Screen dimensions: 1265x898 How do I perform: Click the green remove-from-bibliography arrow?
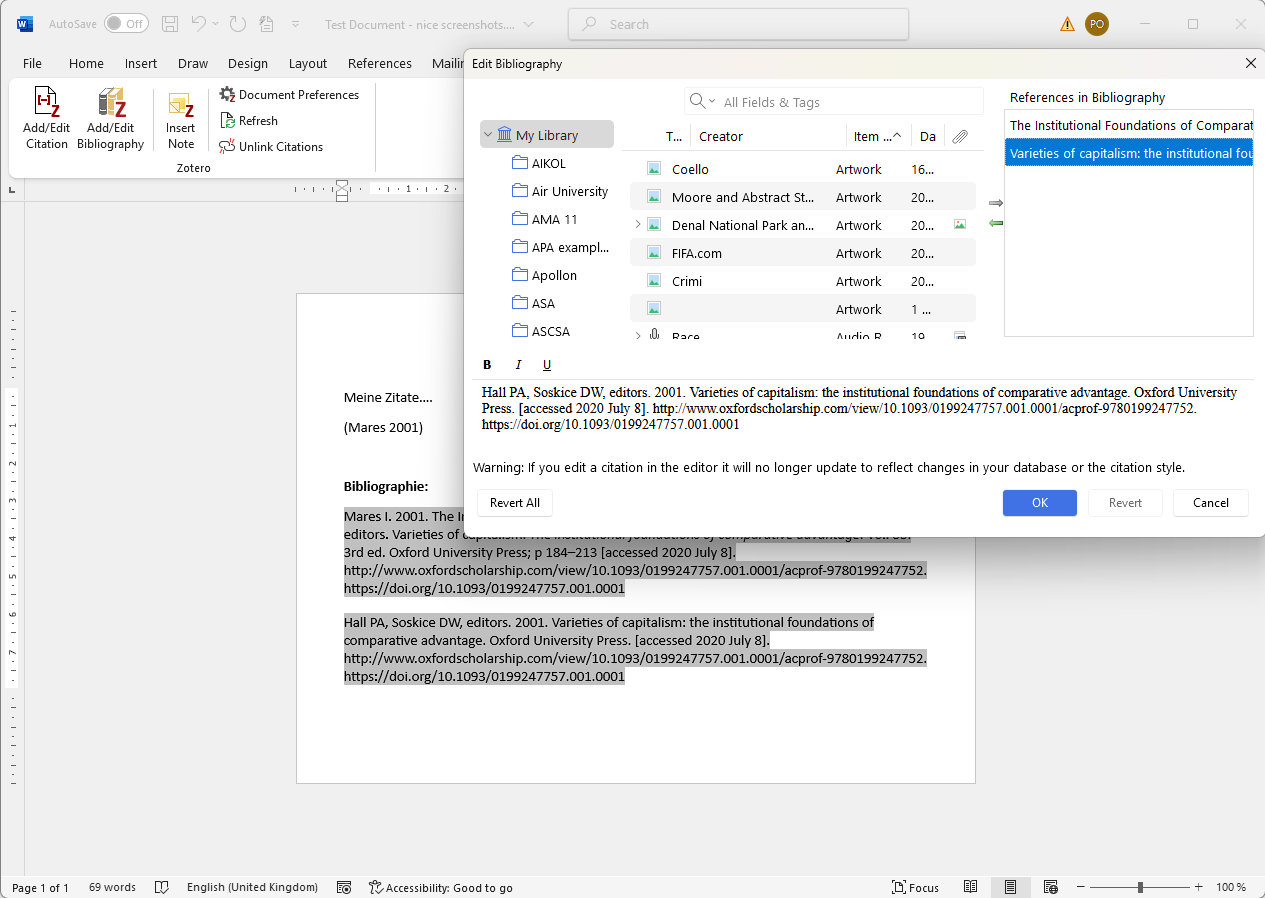click(995, 223)
